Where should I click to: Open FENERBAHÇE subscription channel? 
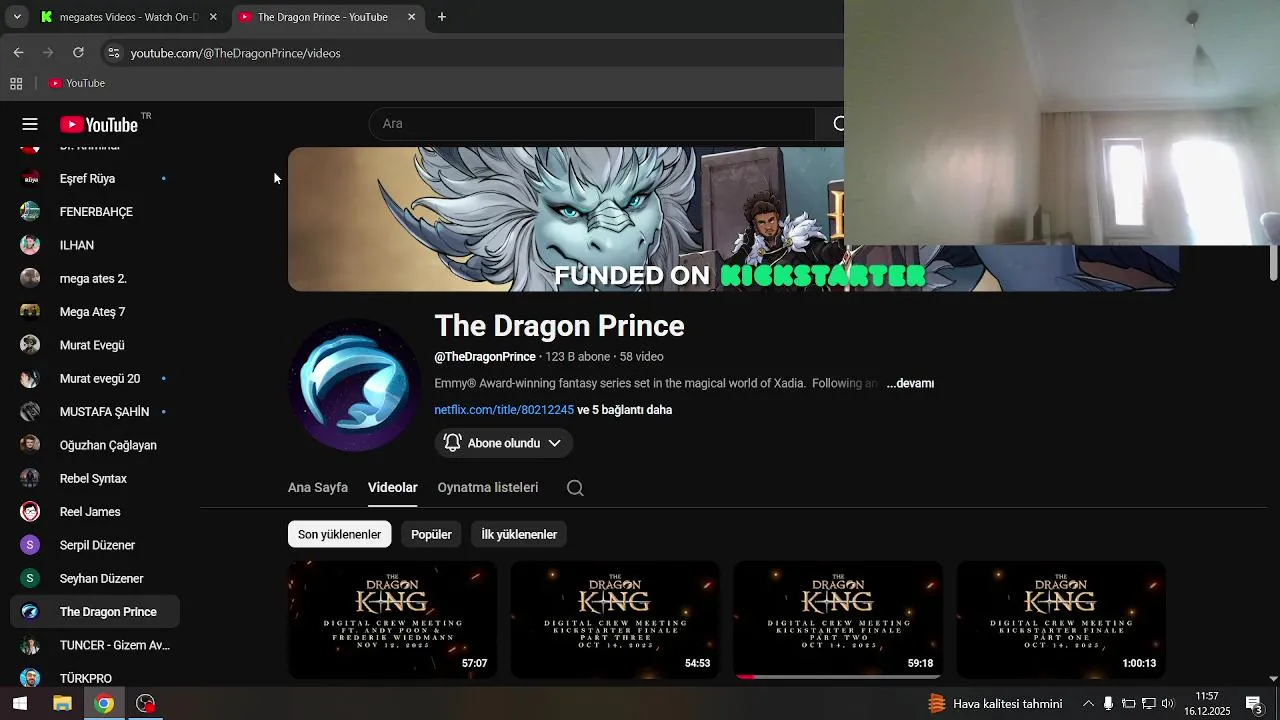(x=95, y=212)
